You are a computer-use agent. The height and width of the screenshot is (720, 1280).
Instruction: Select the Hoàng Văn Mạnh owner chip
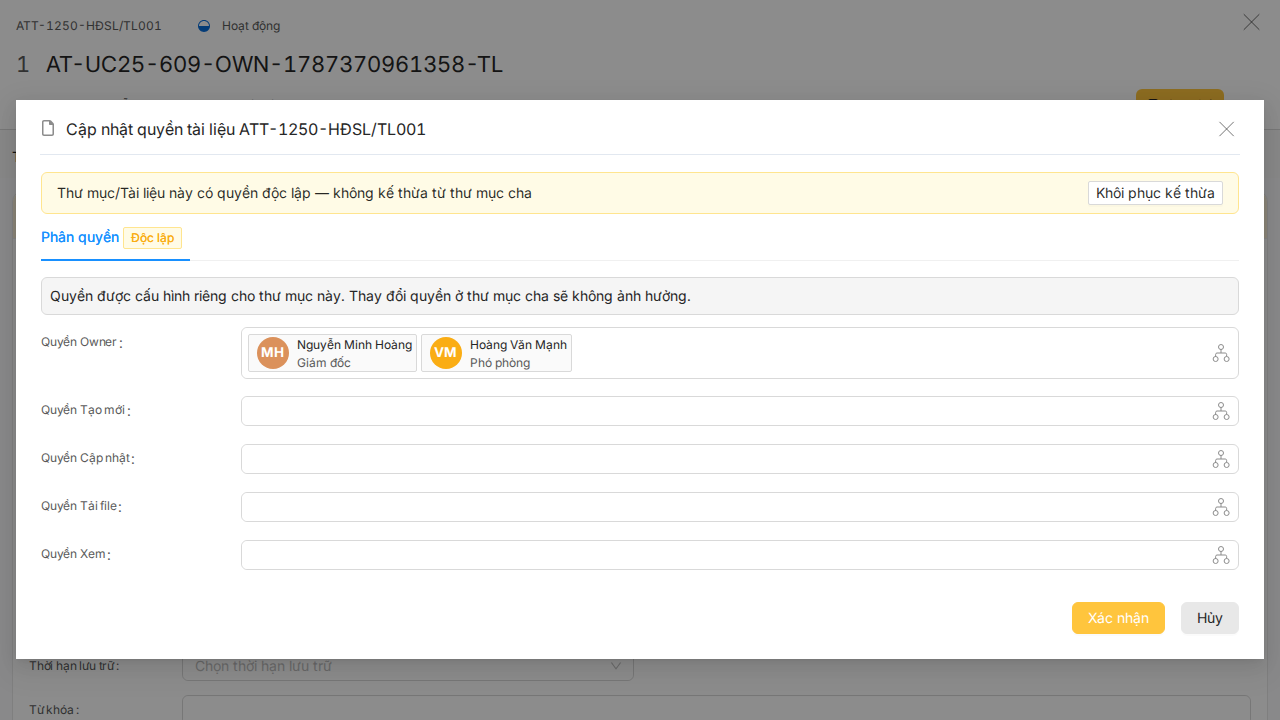coord(496,353)
